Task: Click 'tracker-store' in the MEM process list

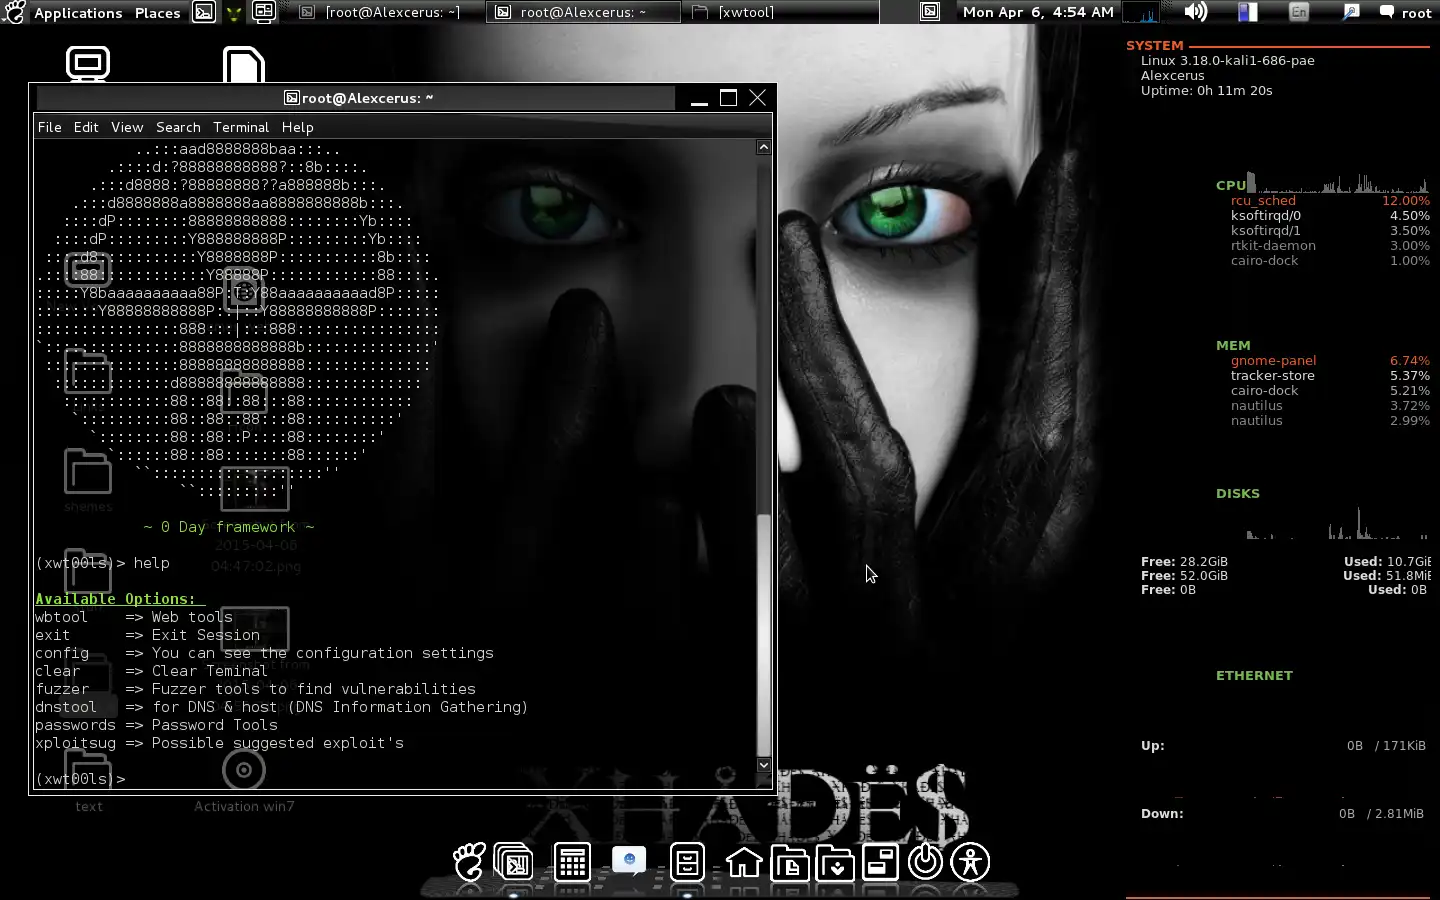Action: click(1273, 376)
